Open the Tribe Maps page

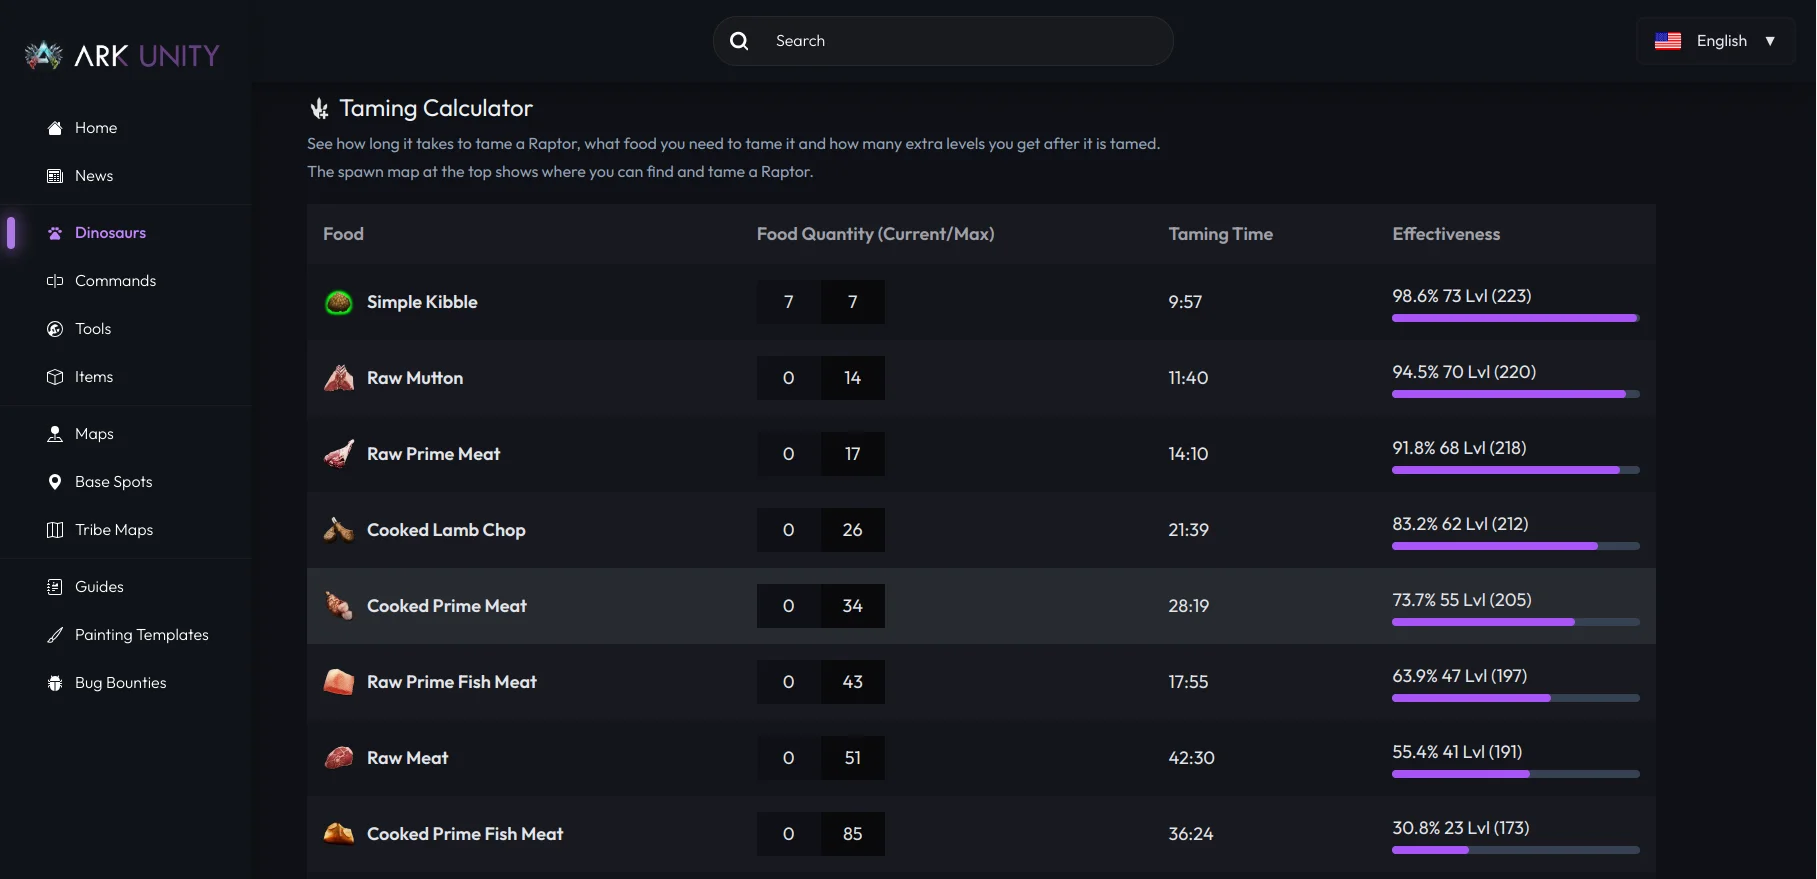(113, 530)
